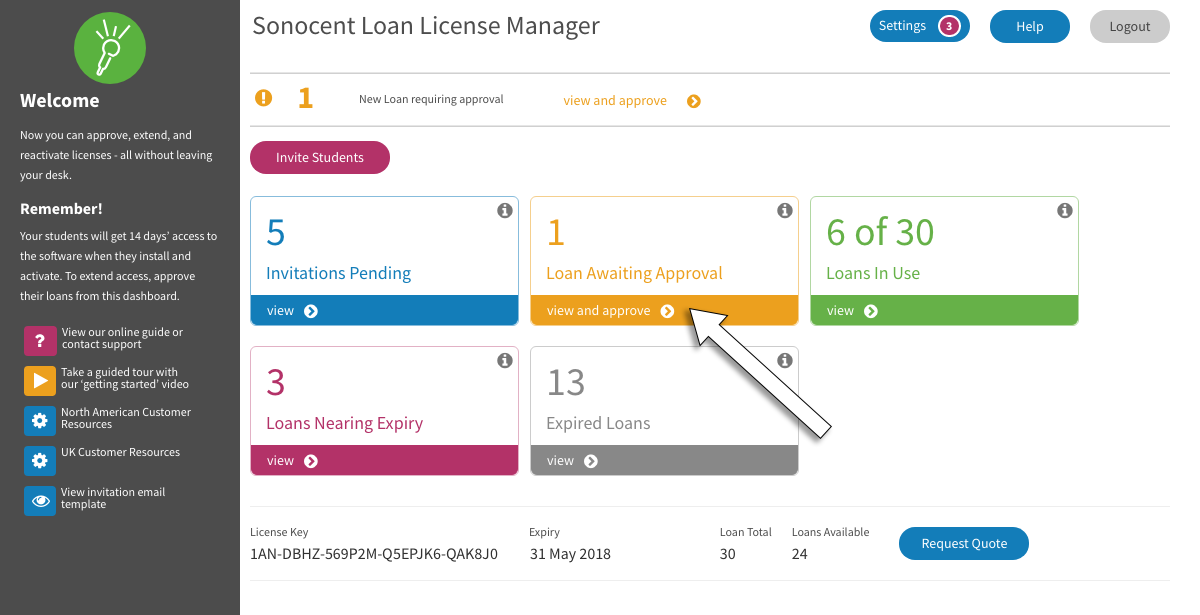Click the '6 of 30' loans count
Viewport: 1200px width, 615px height.
point(880,232)
